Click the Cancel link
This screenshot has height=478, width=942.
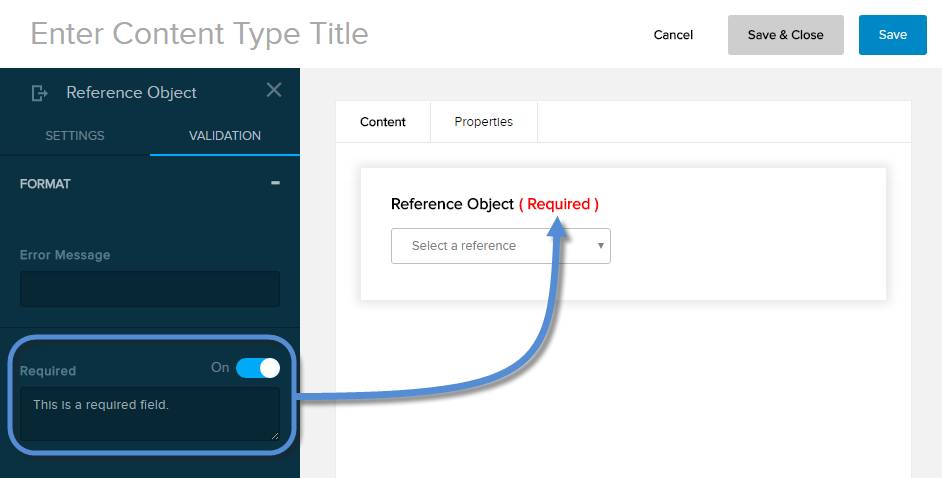[673, 35]
